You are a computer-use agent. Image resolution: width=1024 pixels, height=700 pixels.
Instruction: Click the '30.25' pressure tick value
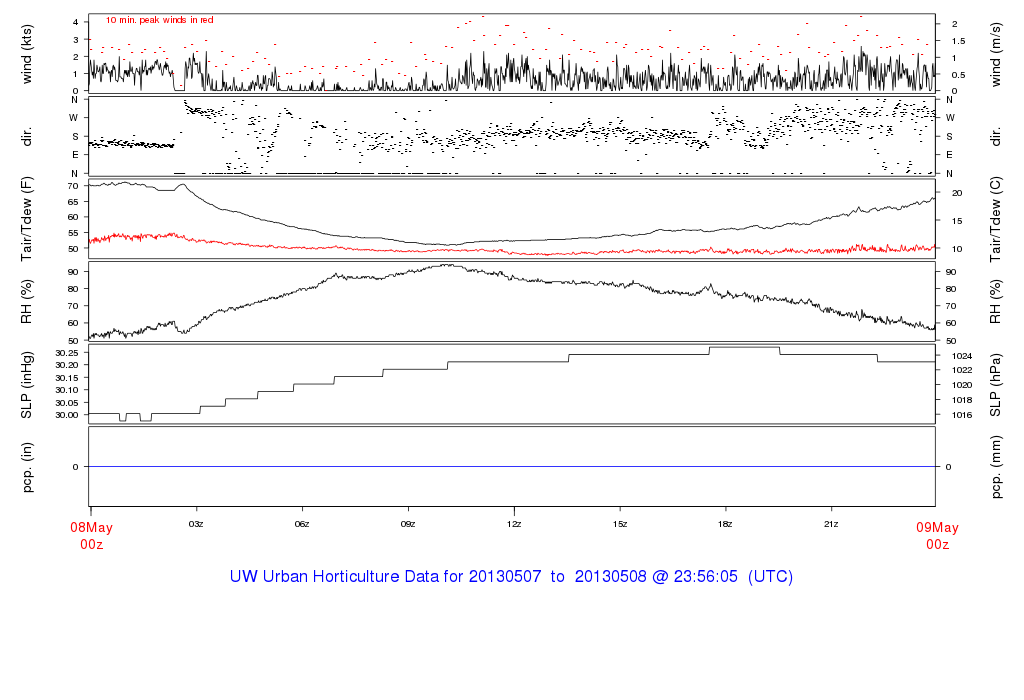coord(67,353)
